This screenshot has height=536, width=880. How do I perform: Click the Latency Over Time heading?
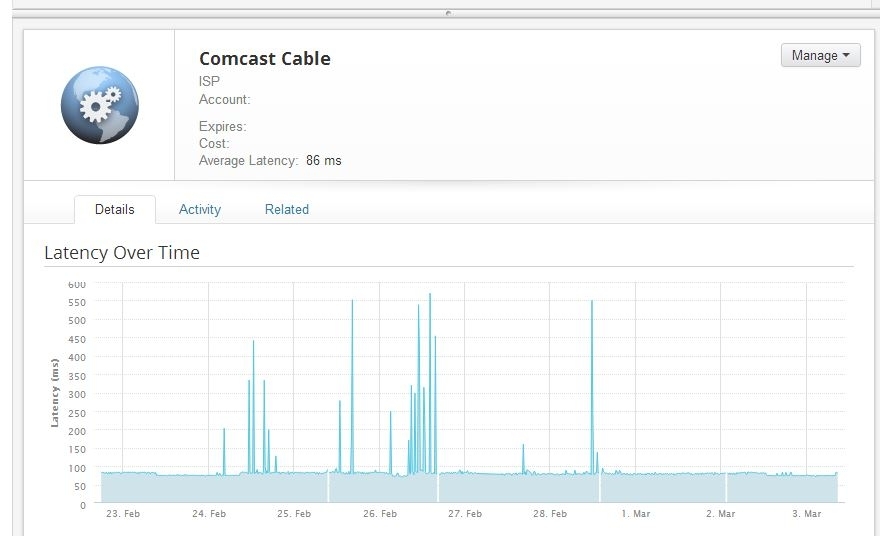[x=122, y=253]
